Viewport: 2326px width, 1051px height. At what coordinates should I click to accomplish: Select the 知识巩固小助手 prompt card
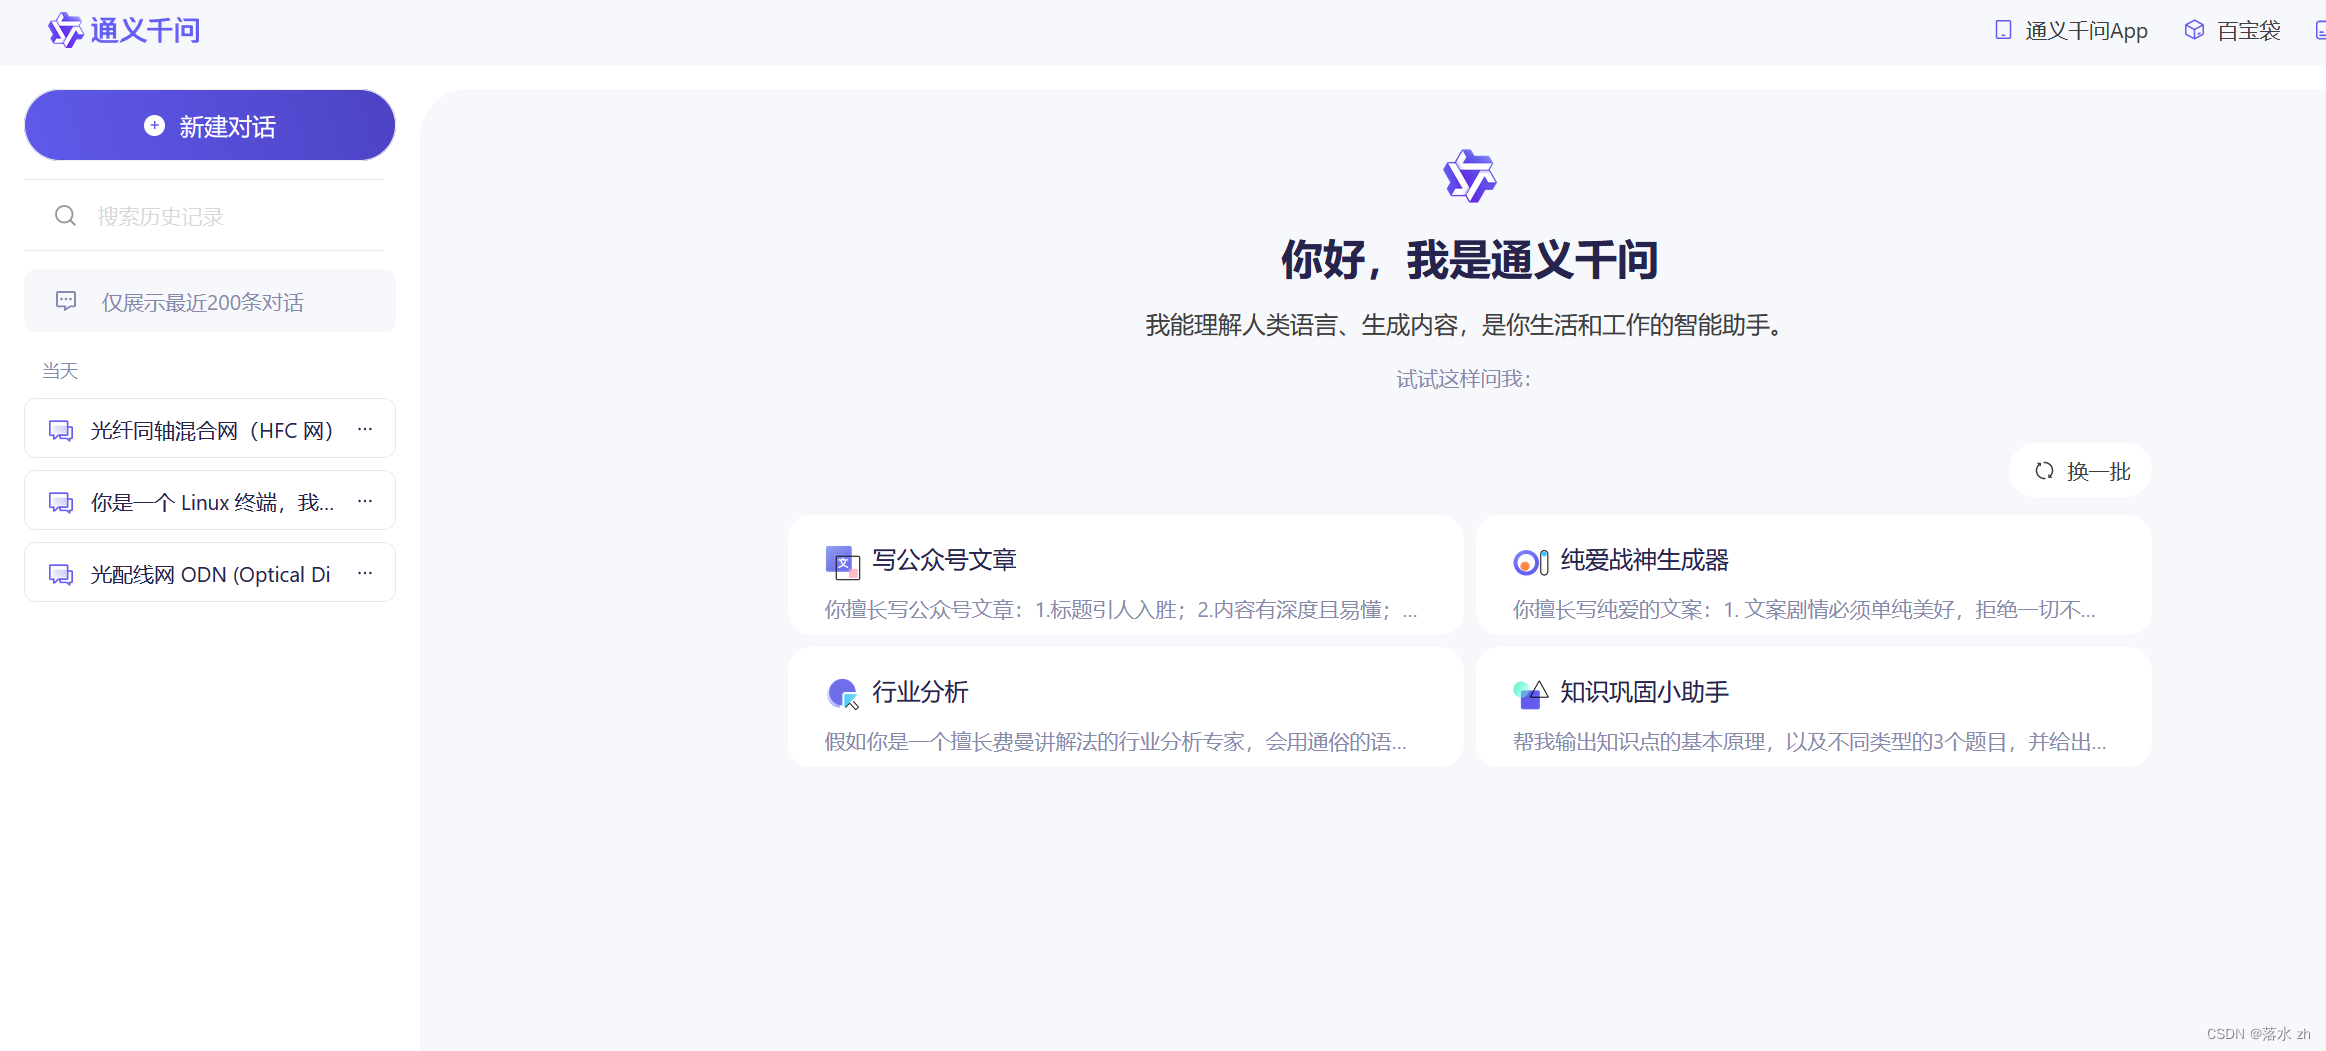click(x=1813, y=708)
